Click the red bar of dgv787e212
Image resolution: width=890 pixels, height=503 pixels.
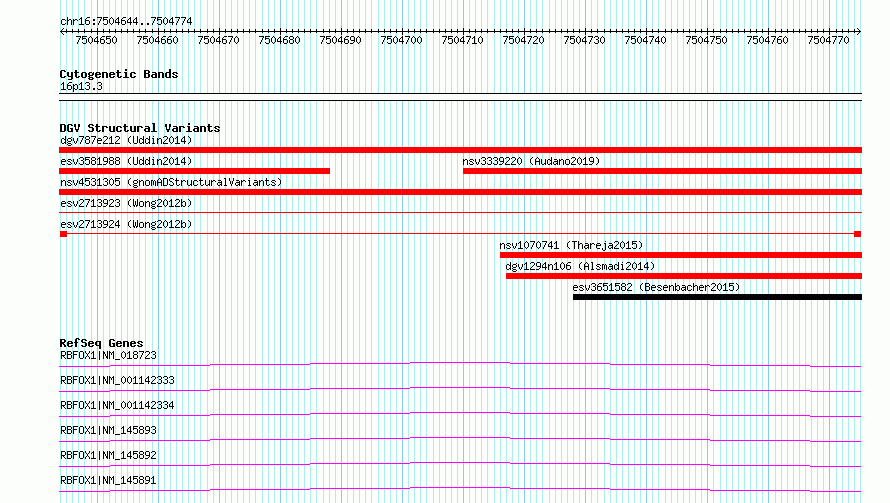(460, 150)
